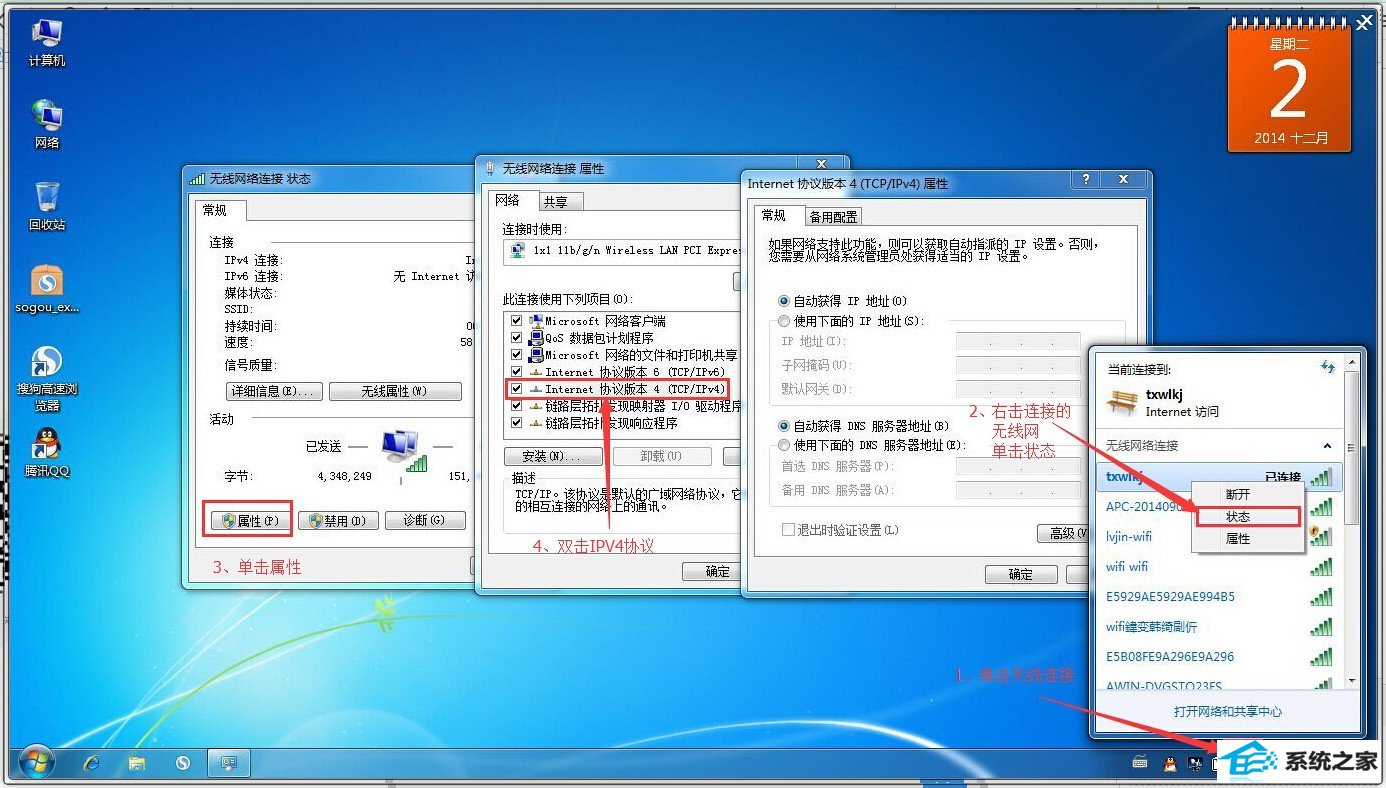Click the 详细信息(E)... button
Viewport: 1386px width, 788px height.
click(x=274, y=391)
